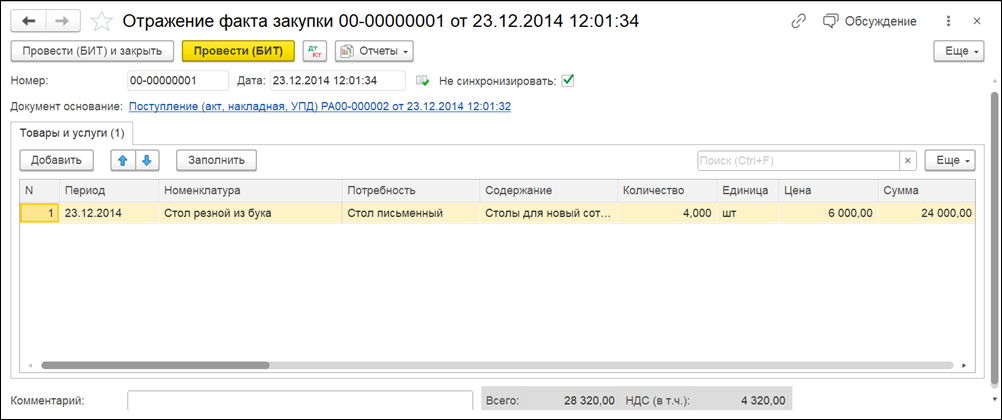Image resolution: width=1002 pixels, height=420 pixels.
Task: Move row up with the up arrow
Action: (x=123, y=160)
